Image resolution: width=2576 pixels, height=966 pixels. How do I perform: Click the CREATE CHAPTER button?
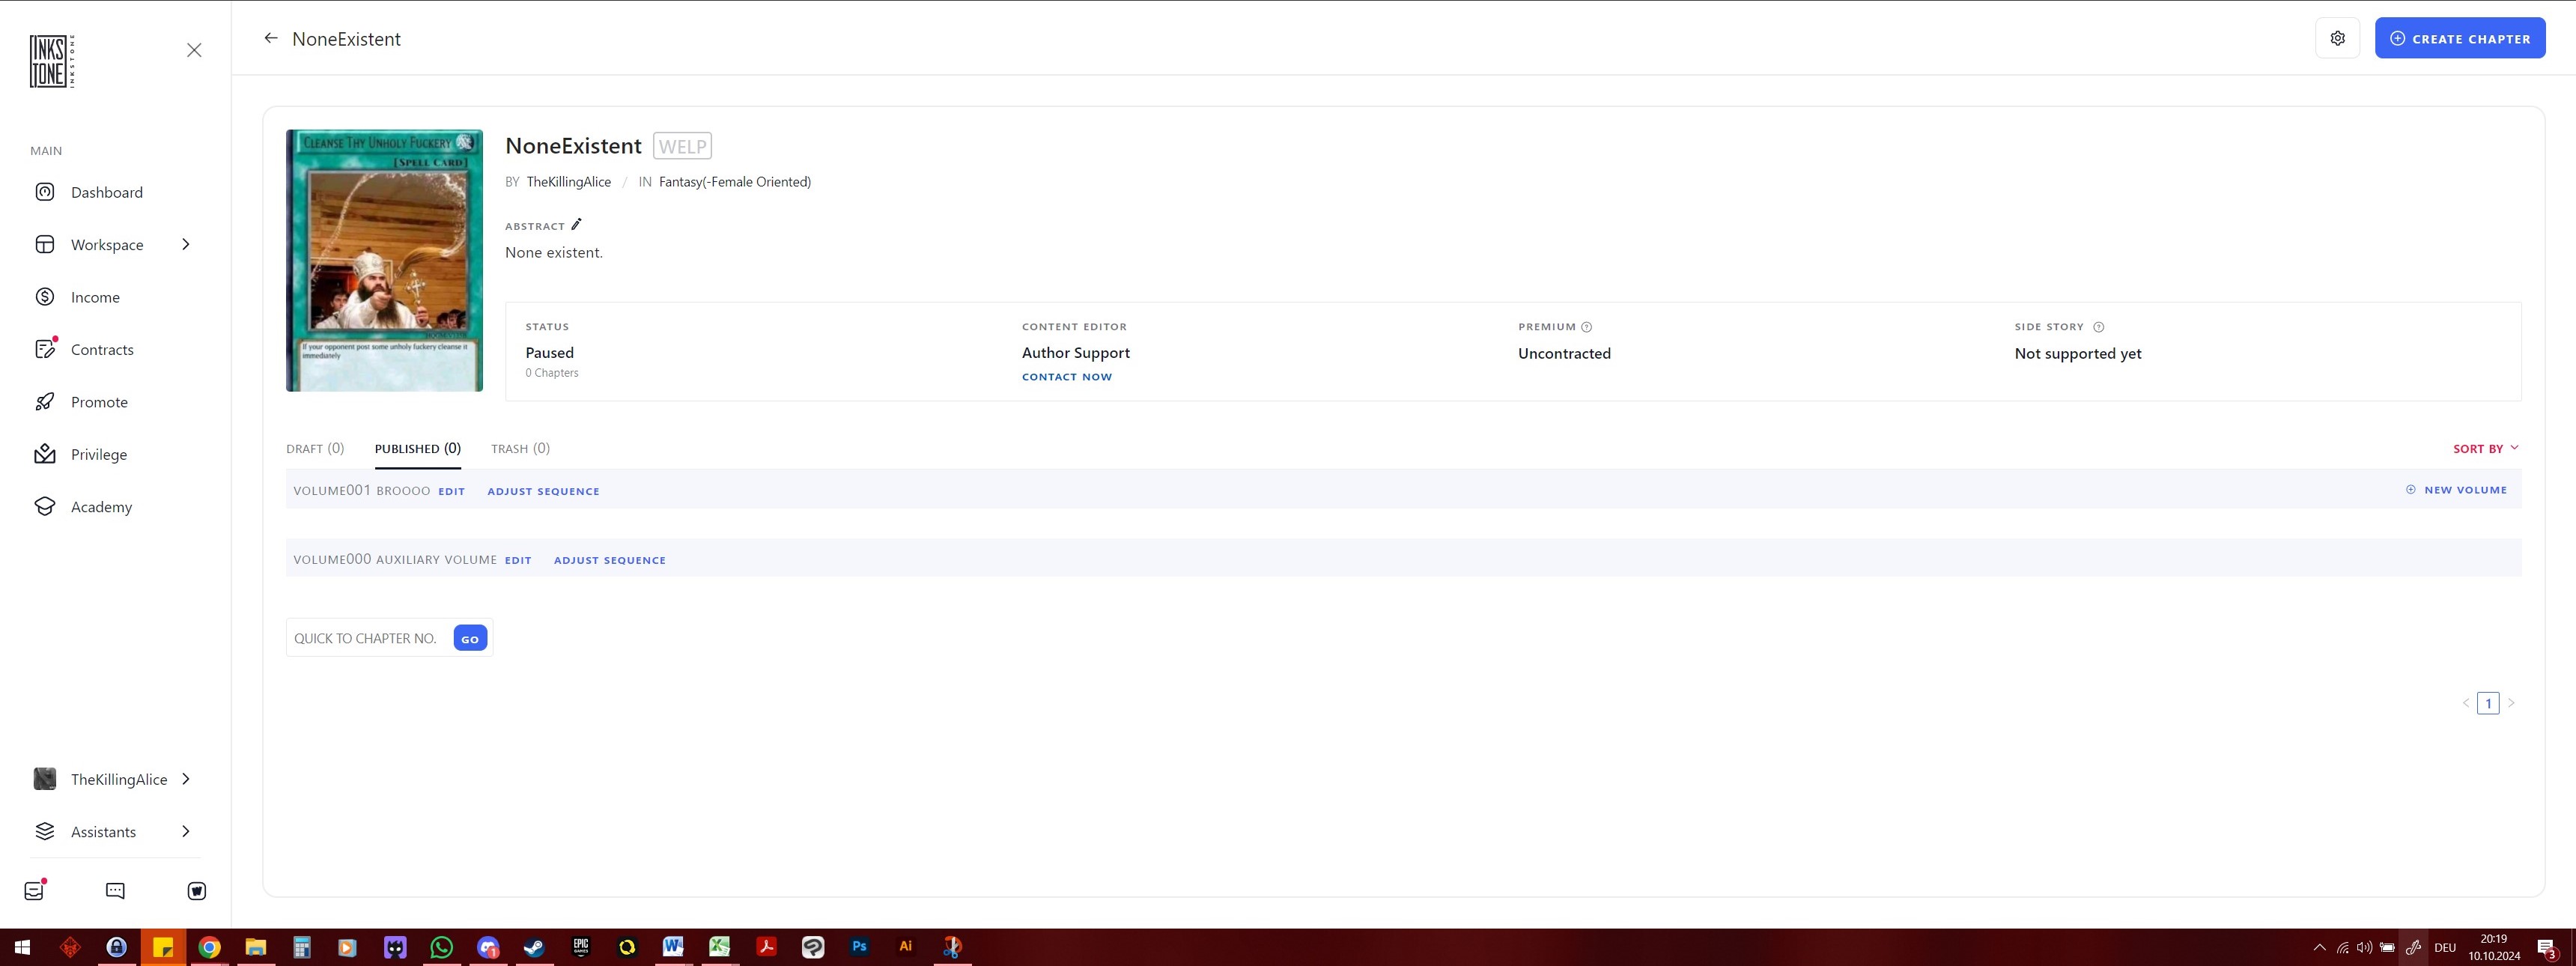coord(2460,37)
